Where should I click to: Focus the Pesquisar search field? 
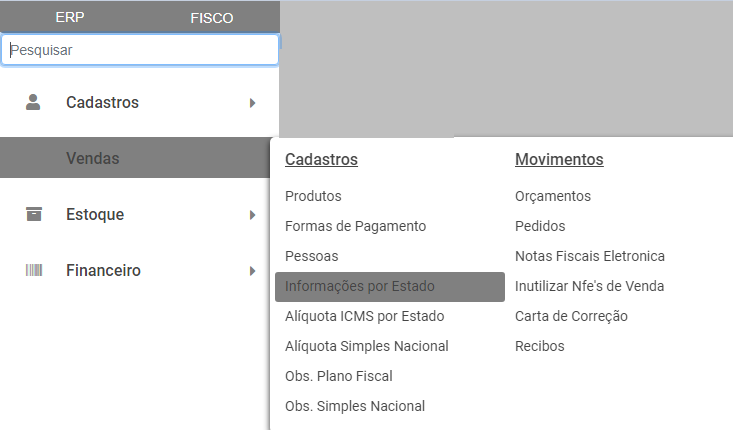(140, 50)
